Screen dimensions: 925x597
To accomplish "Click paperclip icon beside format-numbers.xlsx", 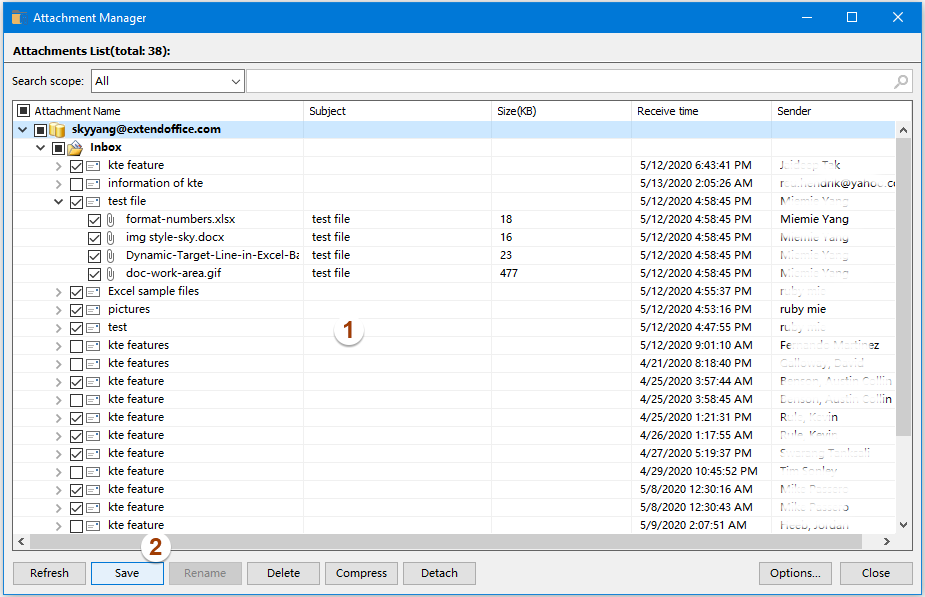I will pyautogui.click(x=112, y=219).
